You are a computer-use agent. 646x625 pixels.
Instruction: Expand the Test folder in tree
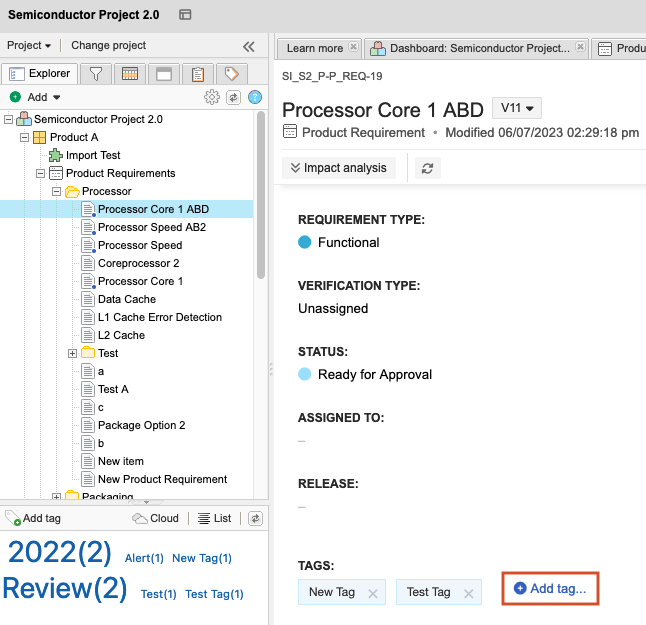click(x=72, y=353)
